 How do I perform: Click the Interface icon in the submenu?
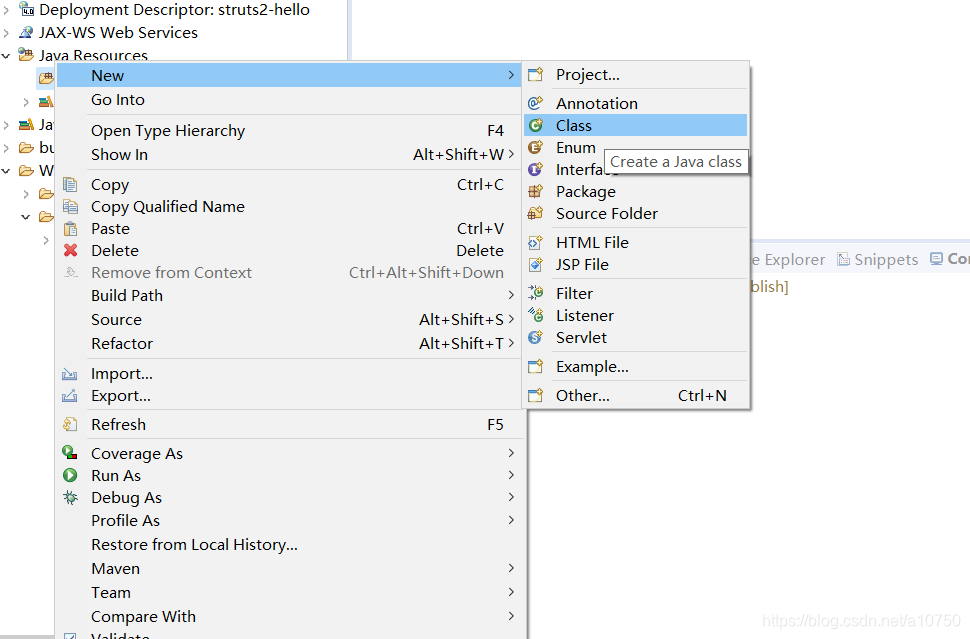click(x=535, y=169)
